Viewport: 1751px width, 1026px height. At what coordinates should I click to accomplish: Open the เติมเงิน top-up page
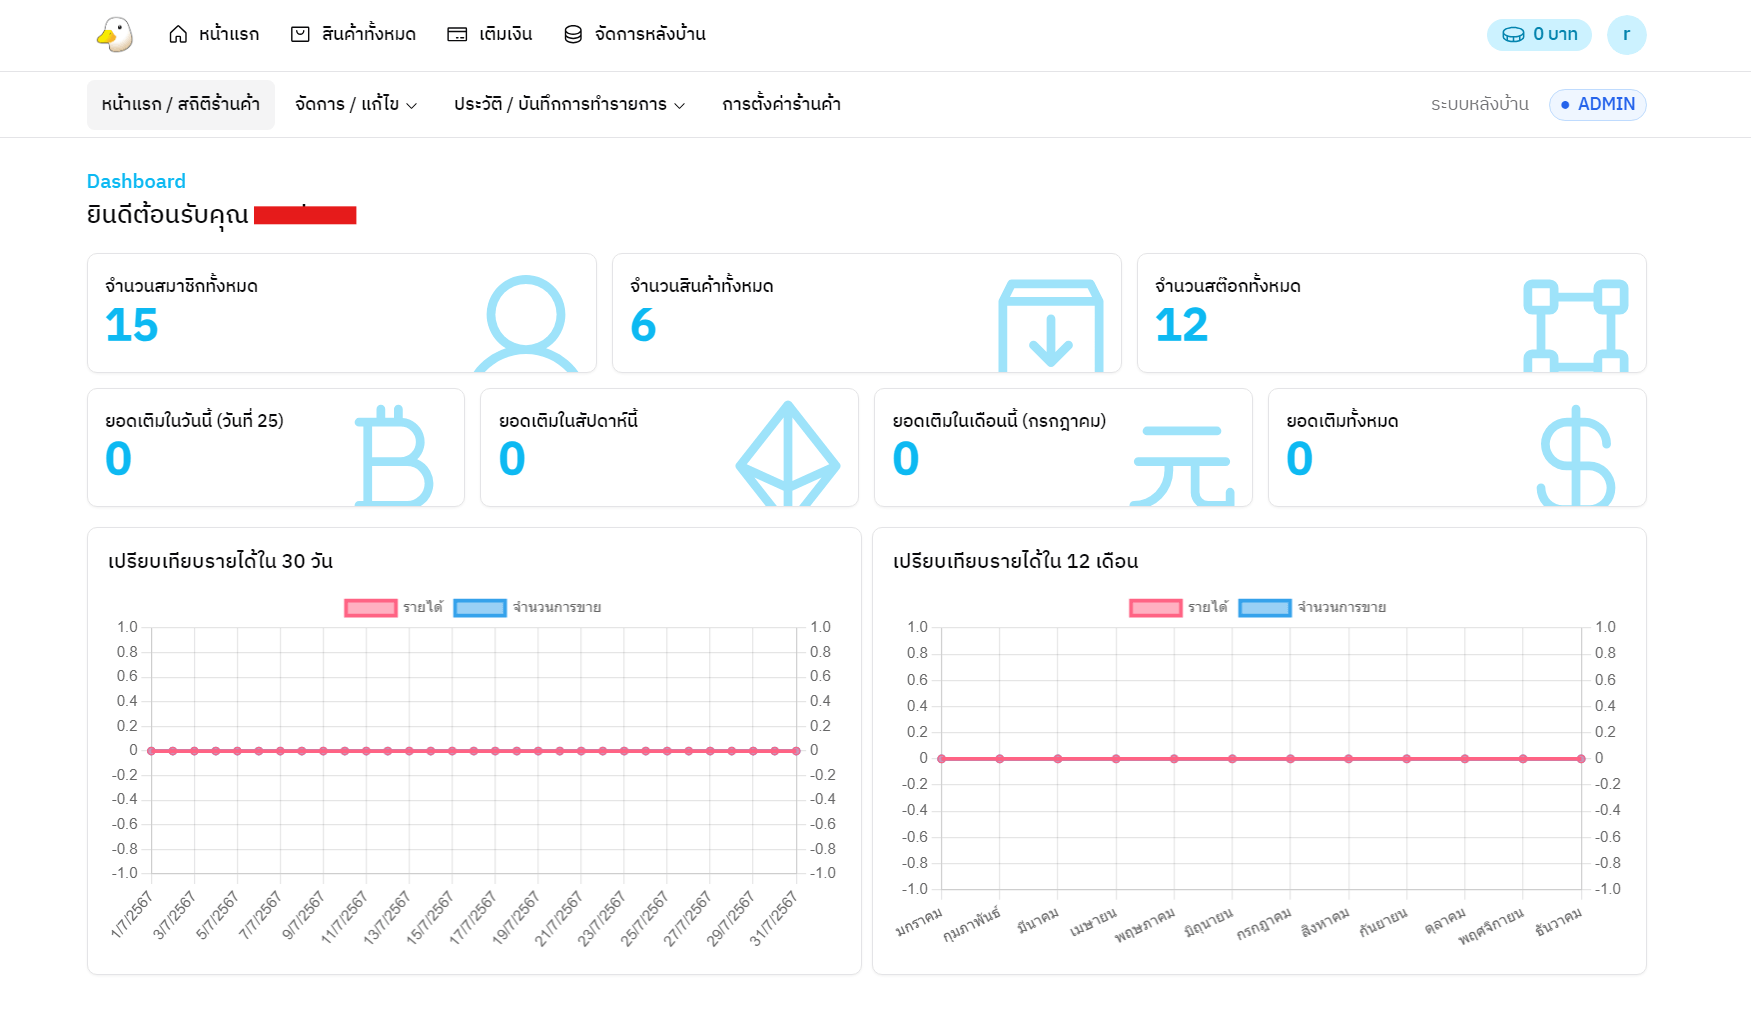pos(490,34)
